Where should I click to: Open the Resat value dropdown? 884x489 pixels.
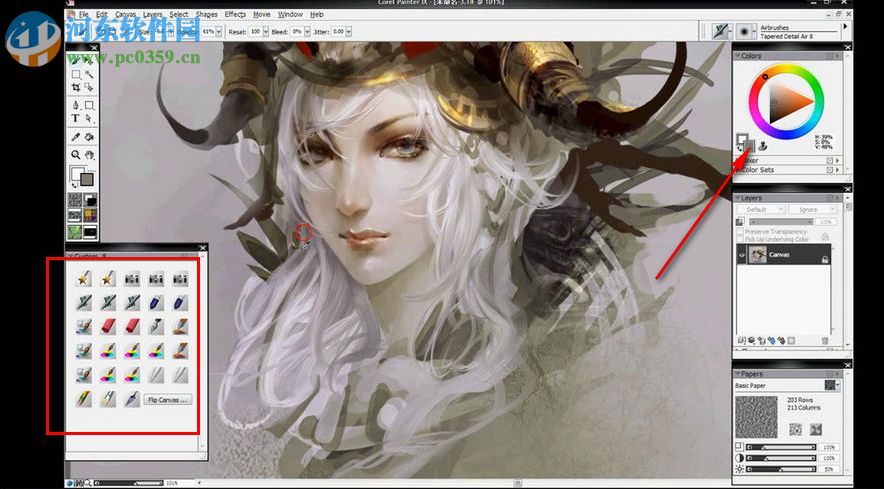coord(266,32)
